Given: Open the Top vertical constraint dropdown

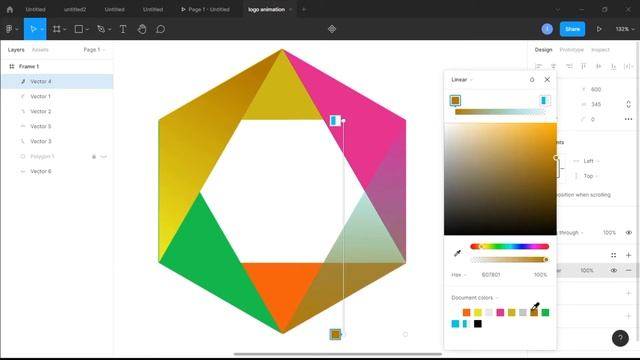Looking at the screenshot, I should click(x=591, y=176).
